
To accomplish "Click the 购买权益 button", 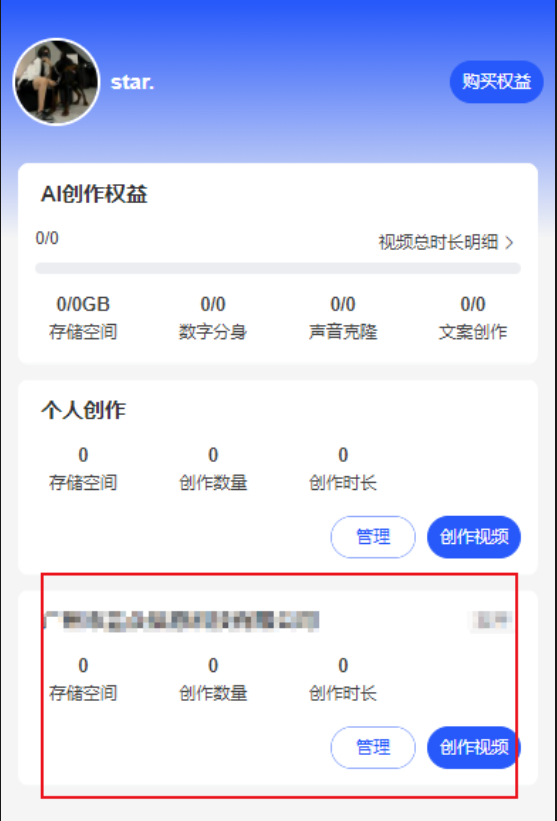I will [x=496, y=82].
